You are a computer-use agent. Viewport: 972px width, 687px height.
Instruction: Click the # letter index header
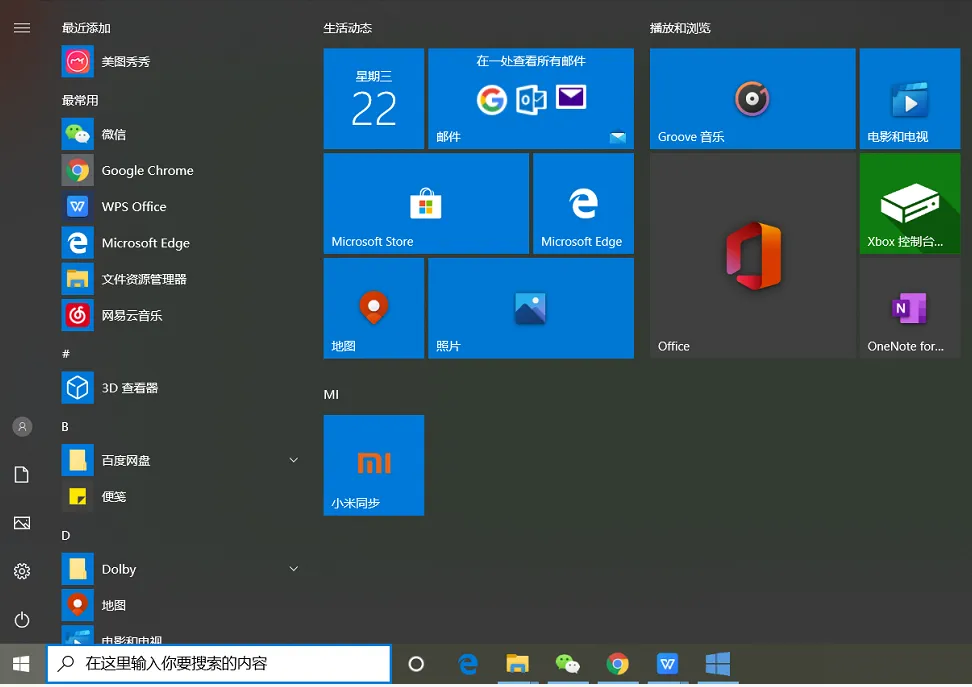[66, 354]
